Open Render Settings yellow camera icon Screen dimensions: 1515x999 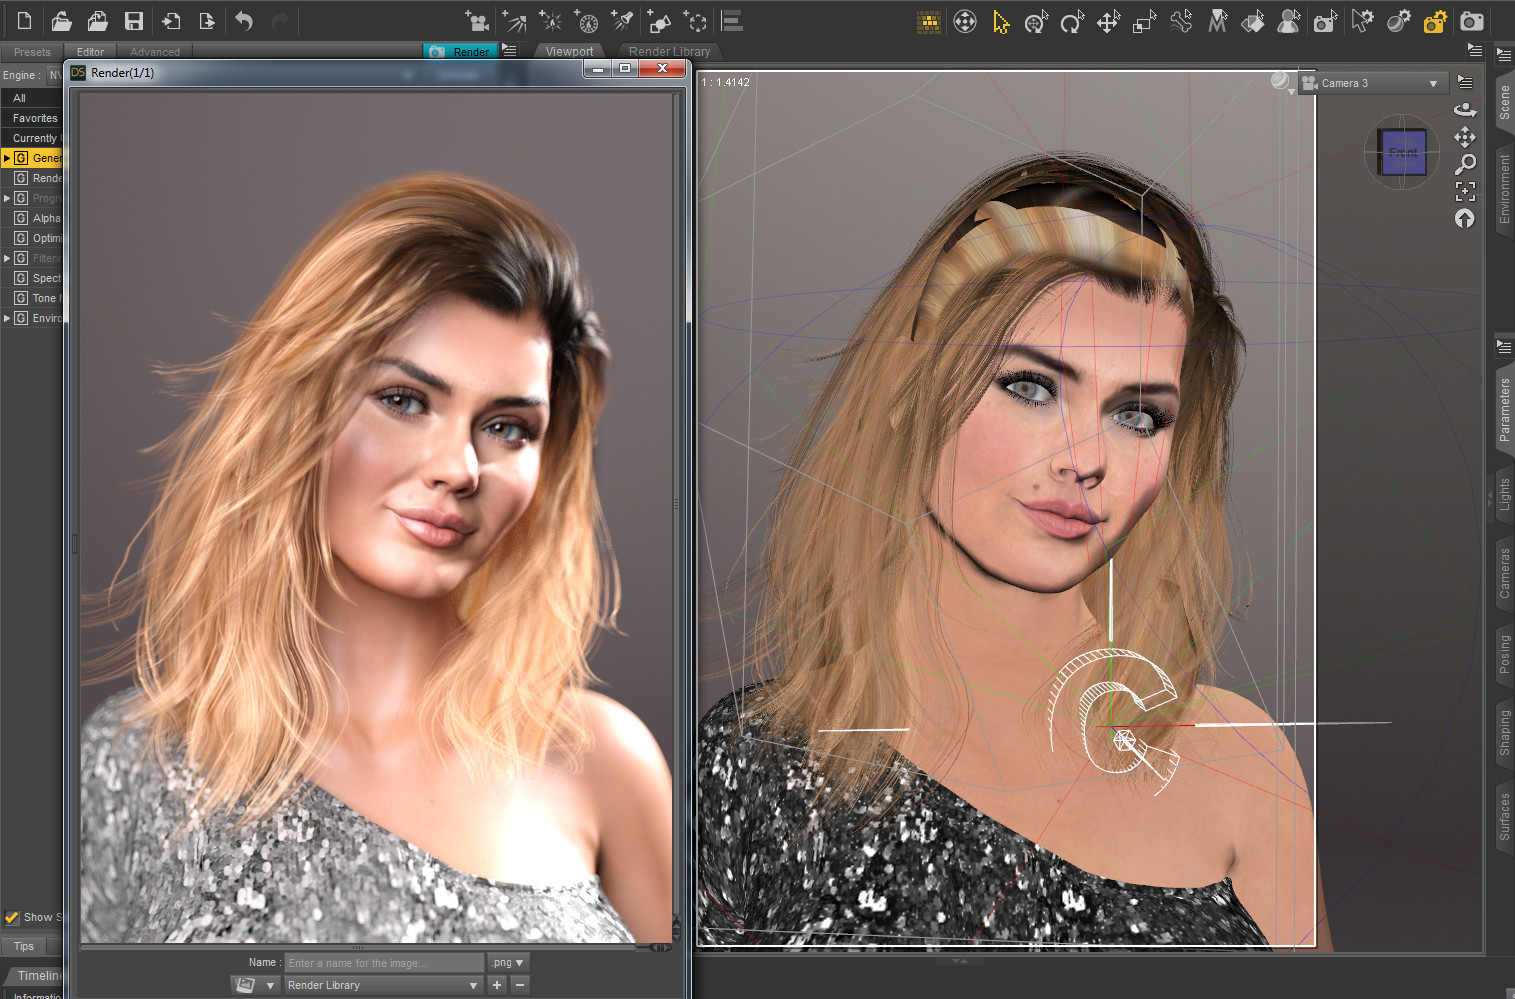click(1435, 21)
